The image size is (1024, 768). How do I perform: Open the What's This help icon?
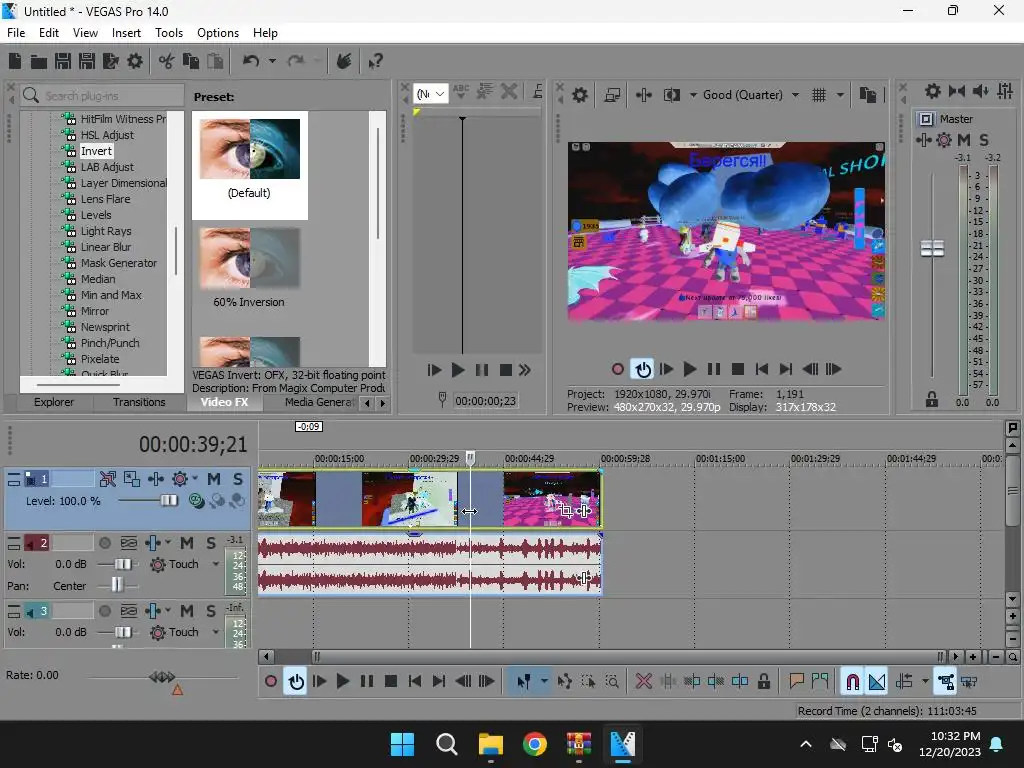[375, 61]
